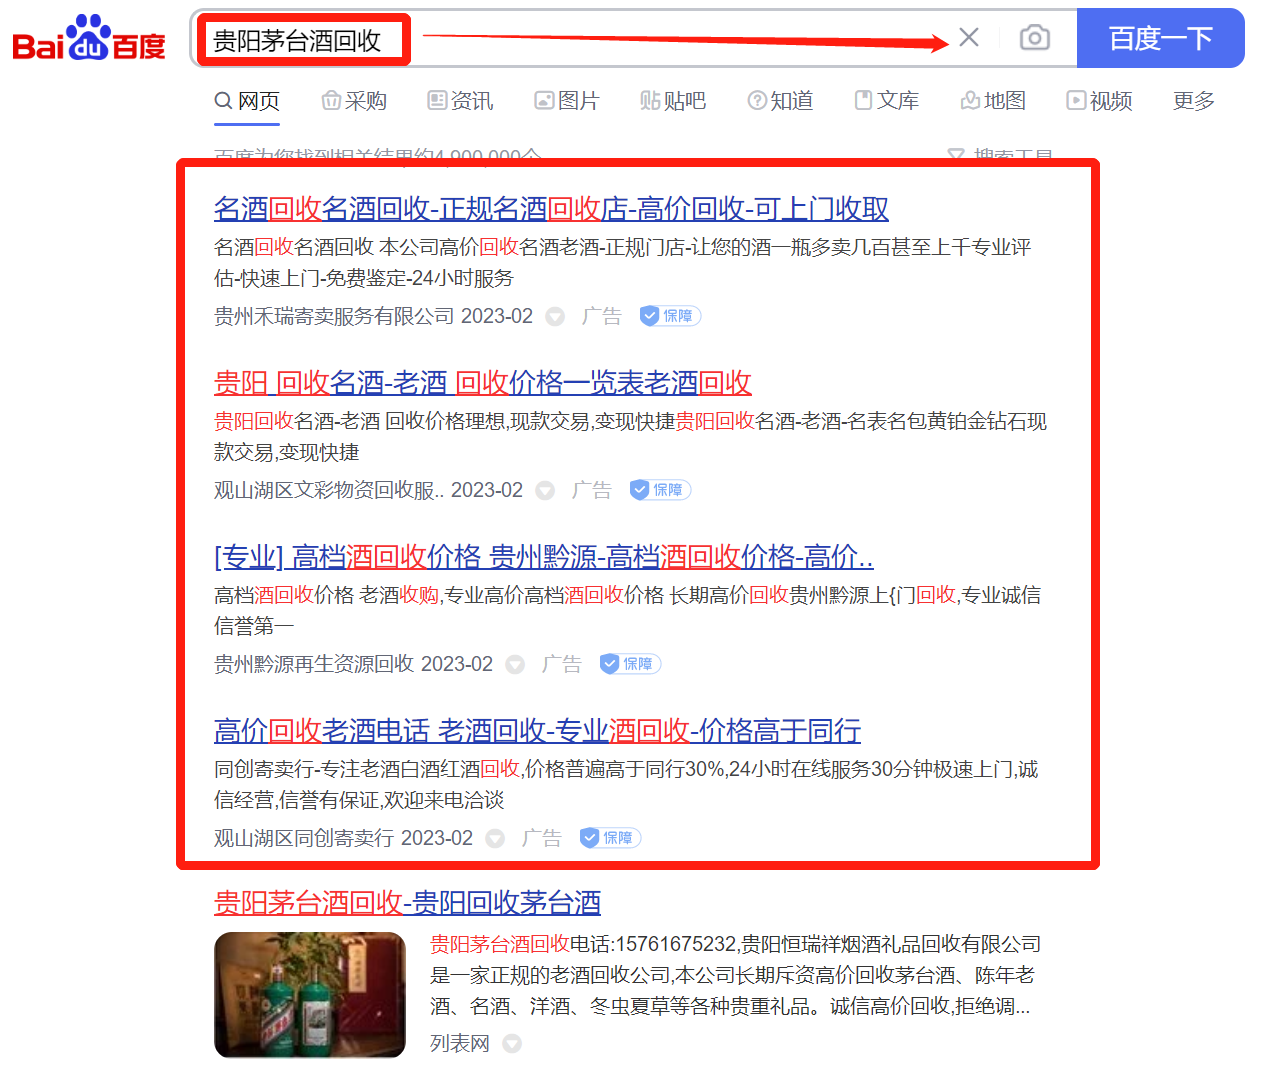Screen dimensions: 1283x1086
Task: Expand dropdown arrow beside 列表网
Action: (512, 1044)
